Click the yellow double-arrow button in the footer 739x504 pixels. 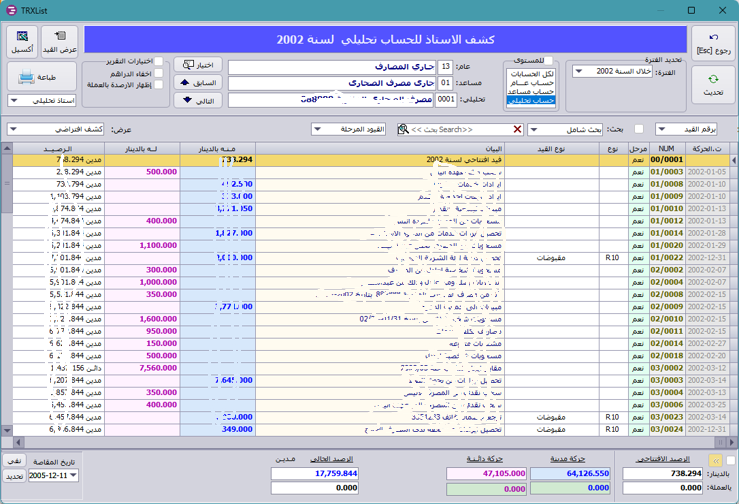click(715, 461)
